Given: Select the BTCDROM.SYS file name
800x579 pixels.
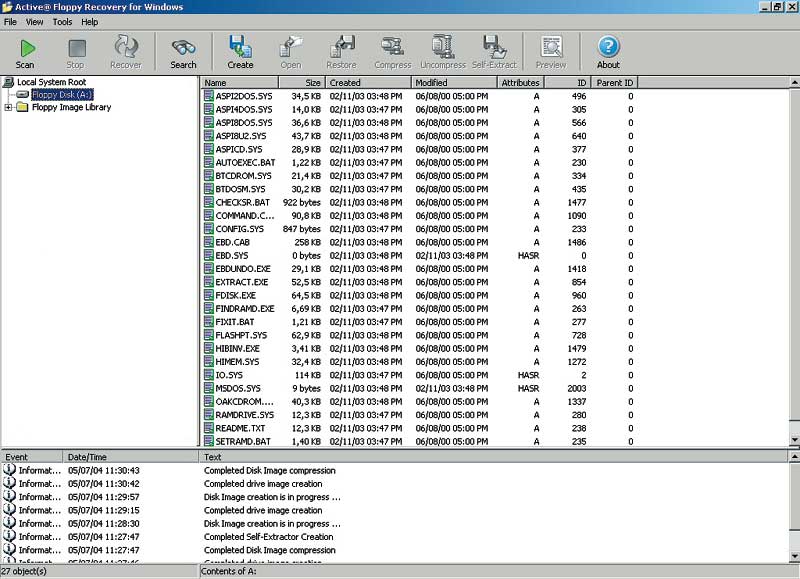Looking at the screenshot, I should pos(243,176).
